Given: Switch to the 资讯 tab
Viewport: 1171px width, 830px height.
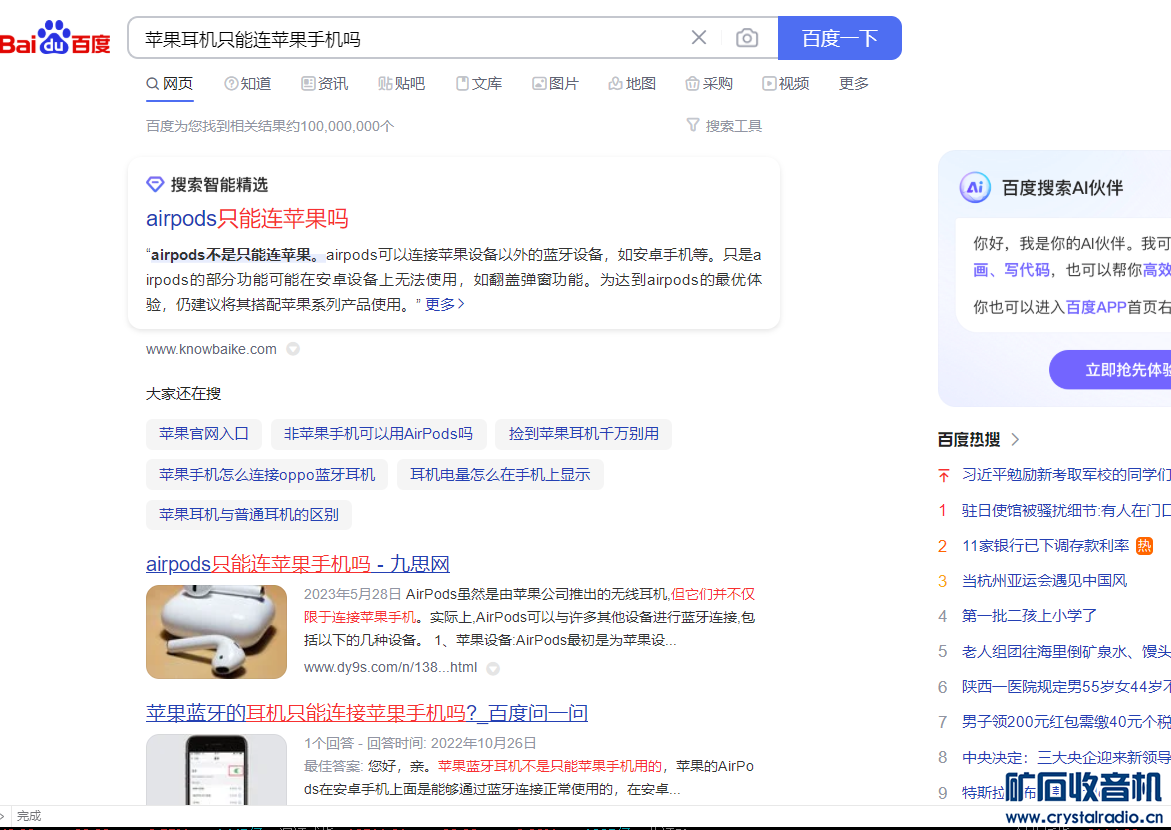Looking at the screenshot, I should click(x=325, y=84).
